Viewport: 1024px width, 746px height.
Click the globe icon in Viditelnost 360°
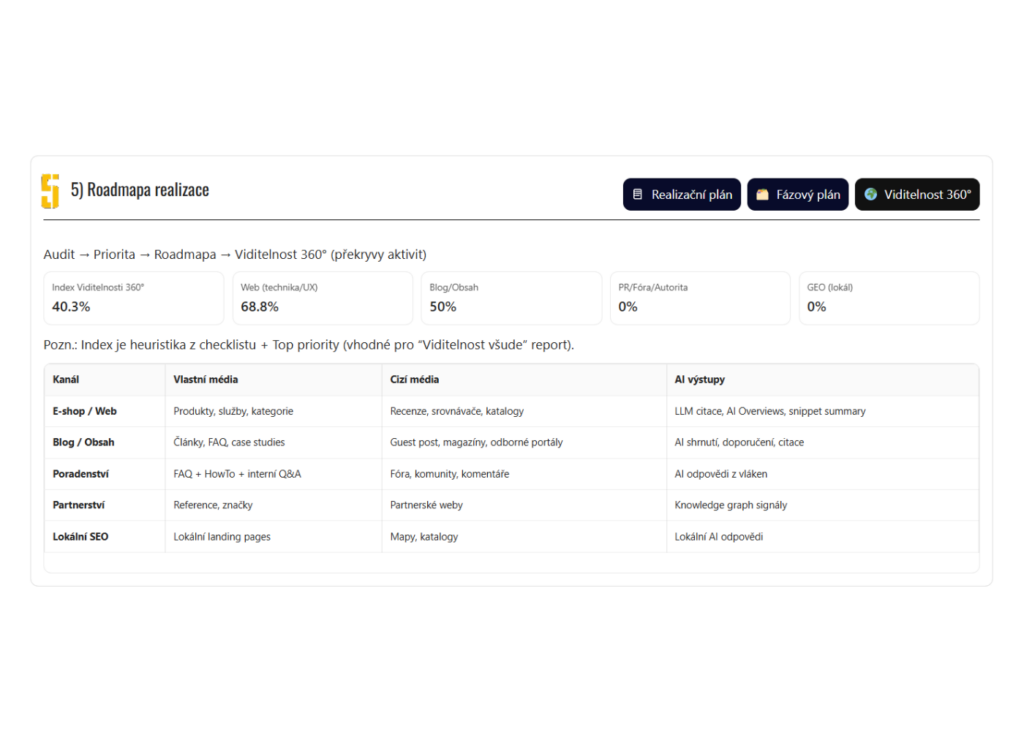point(871,194)
